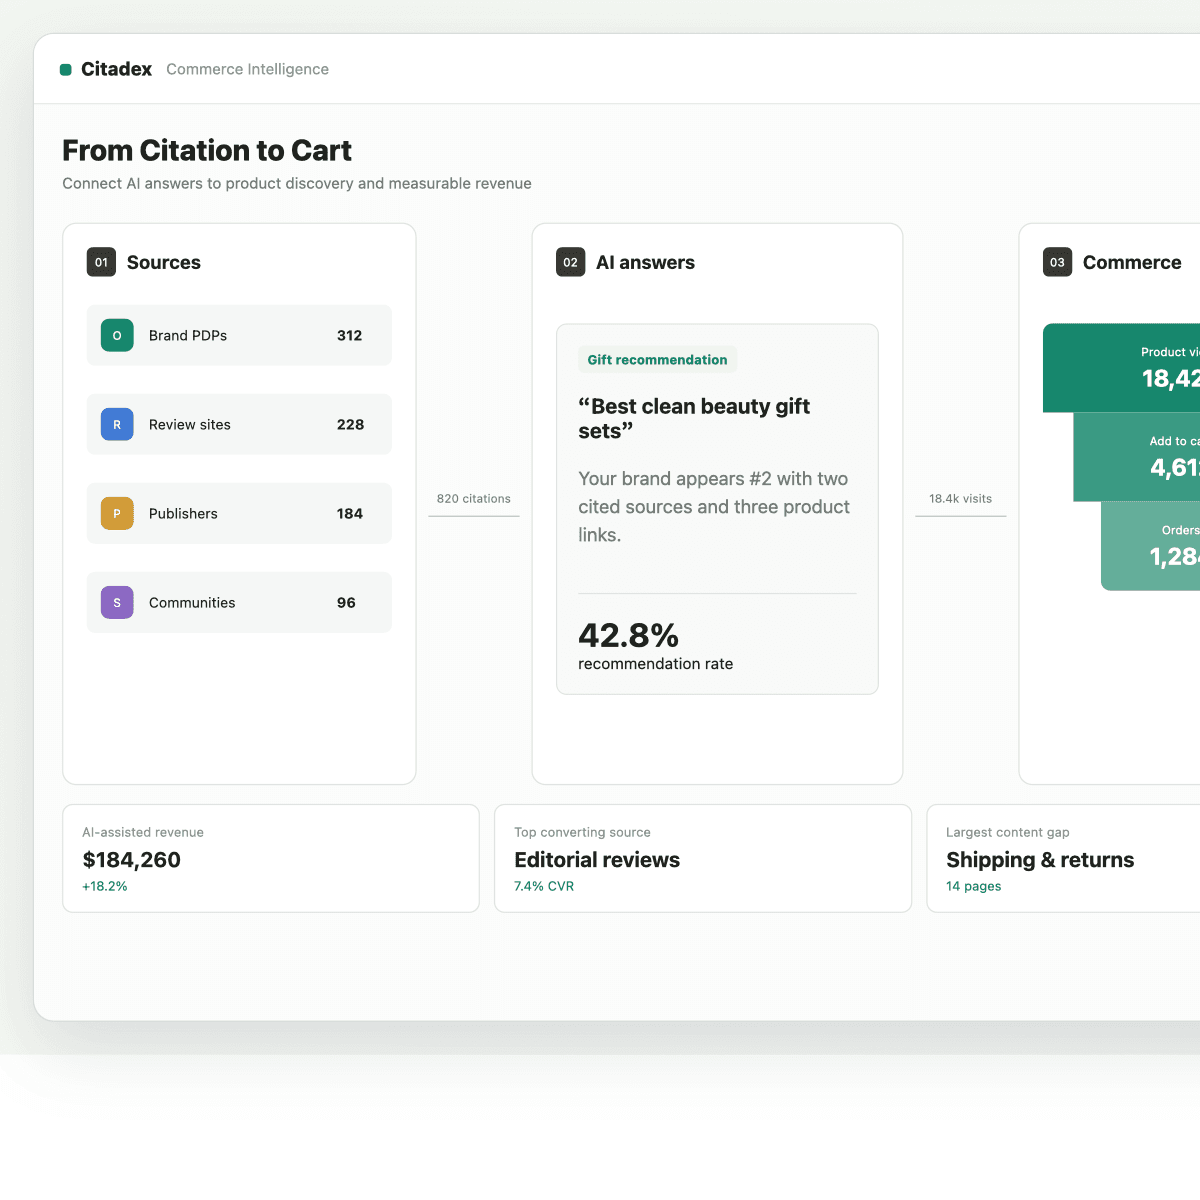Click the Shipping & returns value
Screen dimensions: 1200x1200
pyautogui.click(x=1040, y=860)
